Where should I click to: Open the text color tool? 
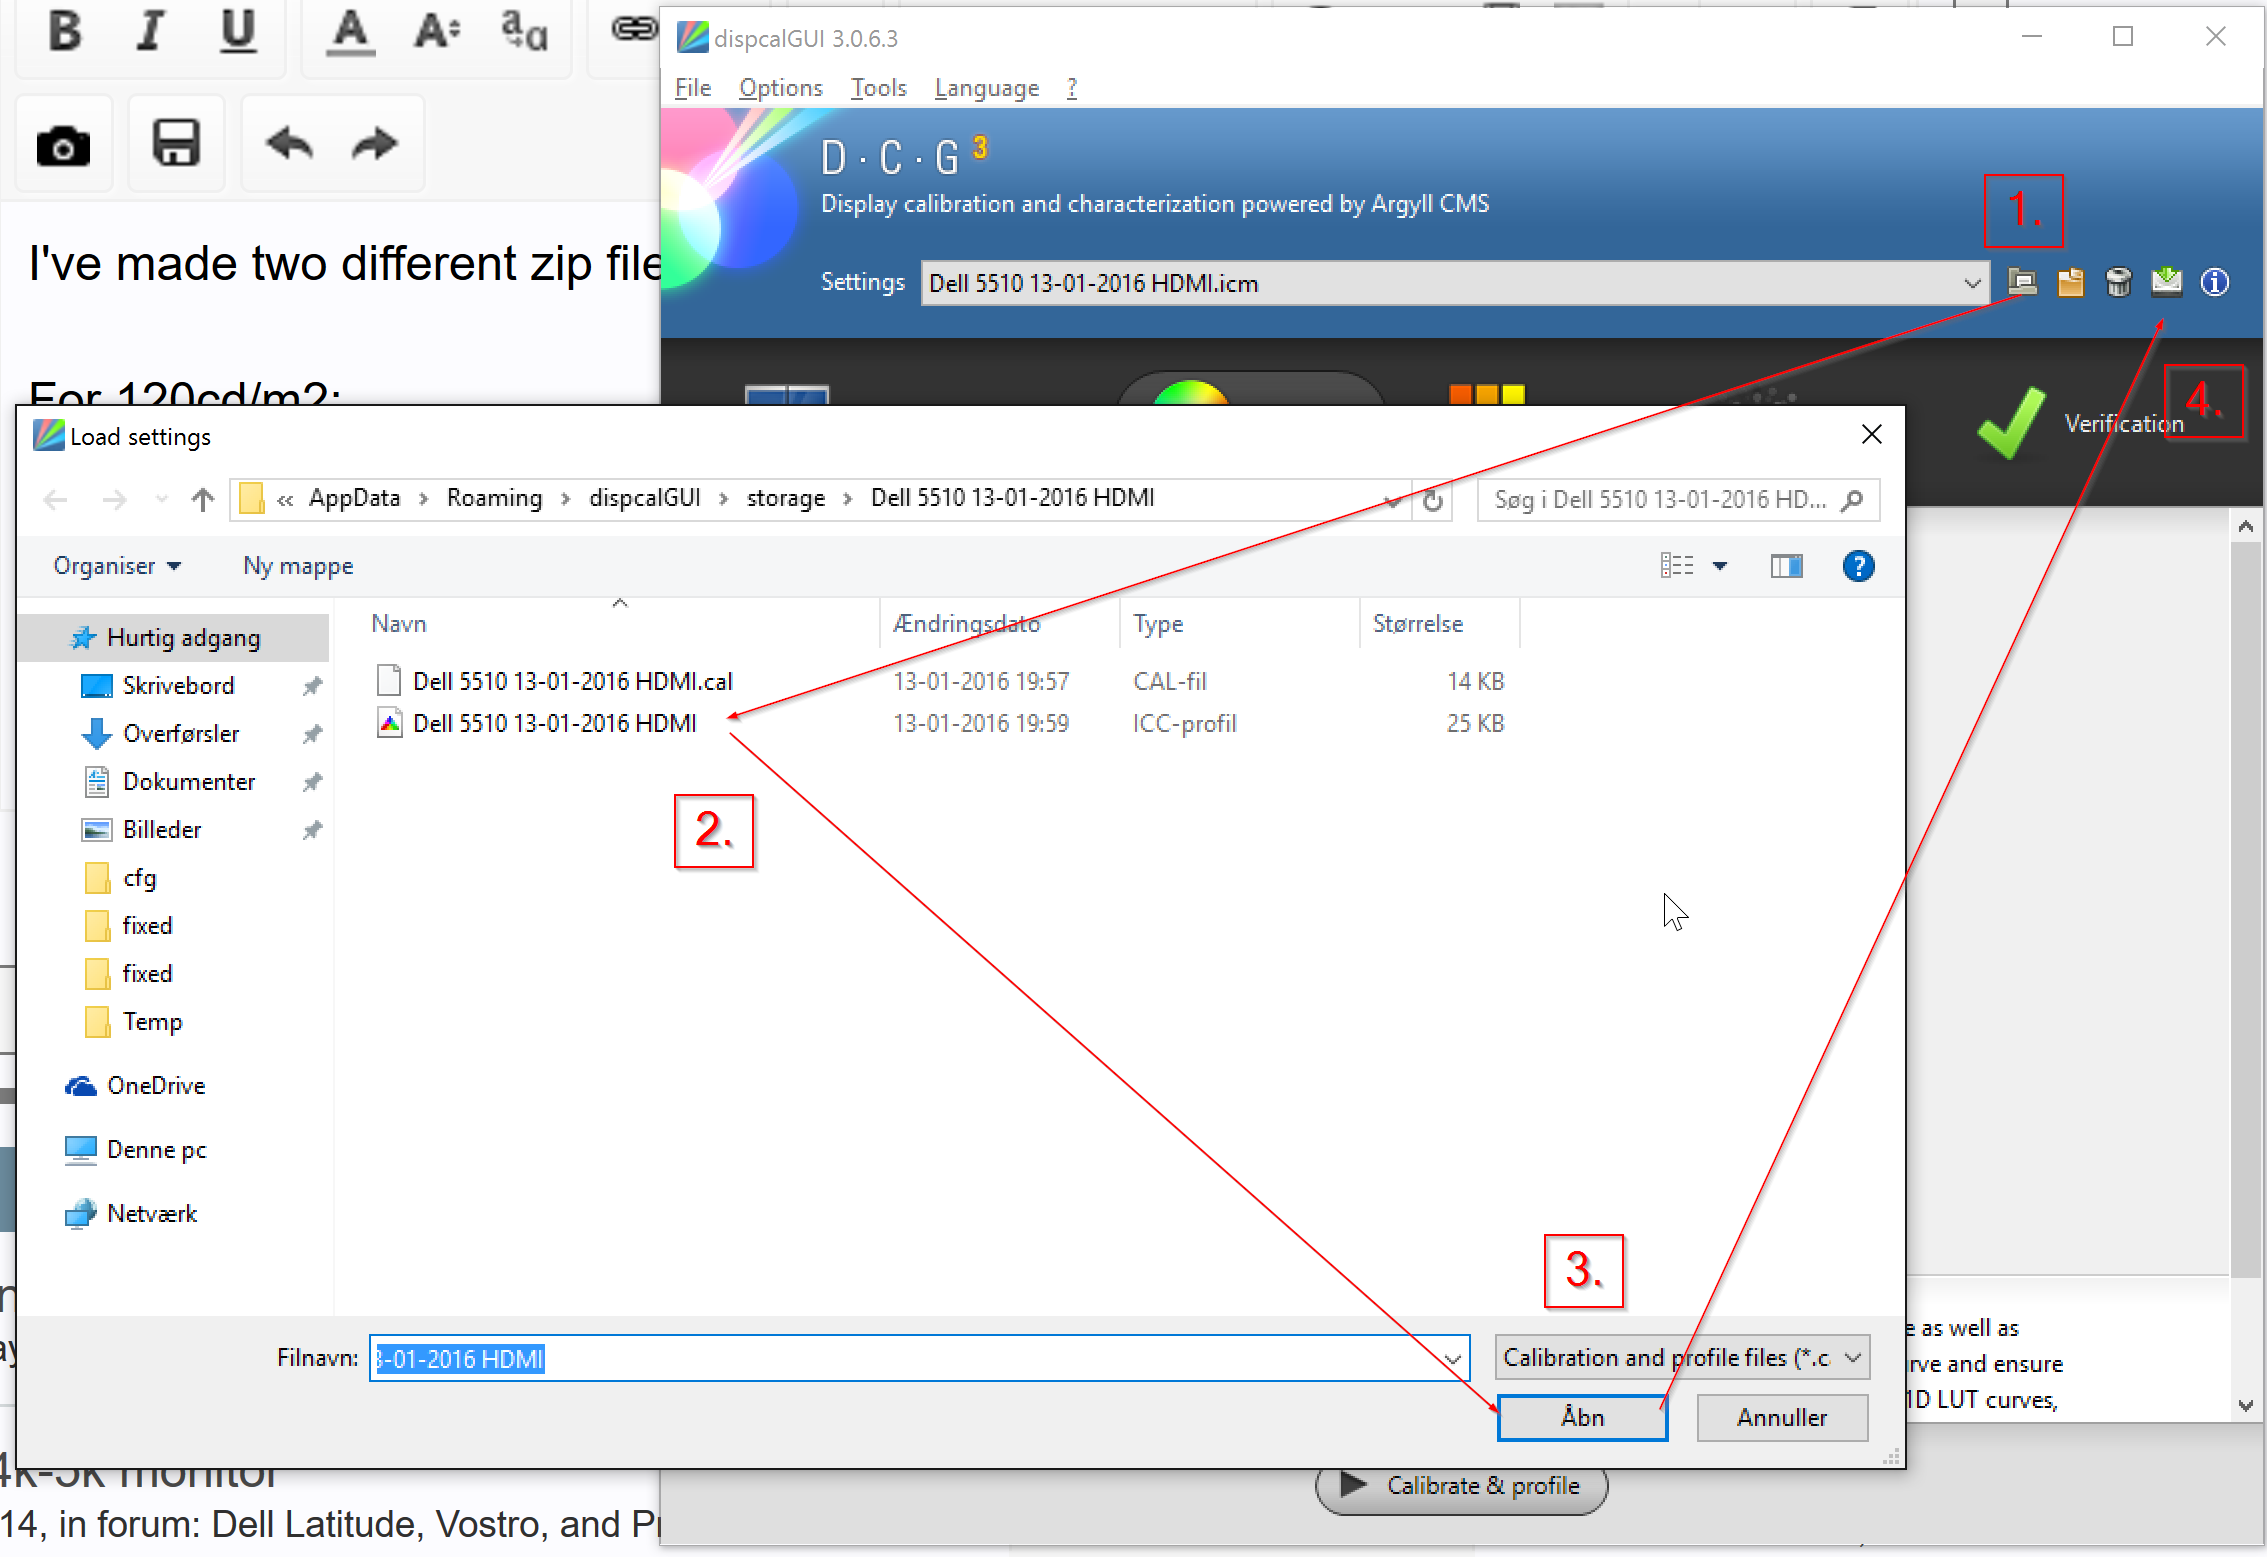(351, 31)
